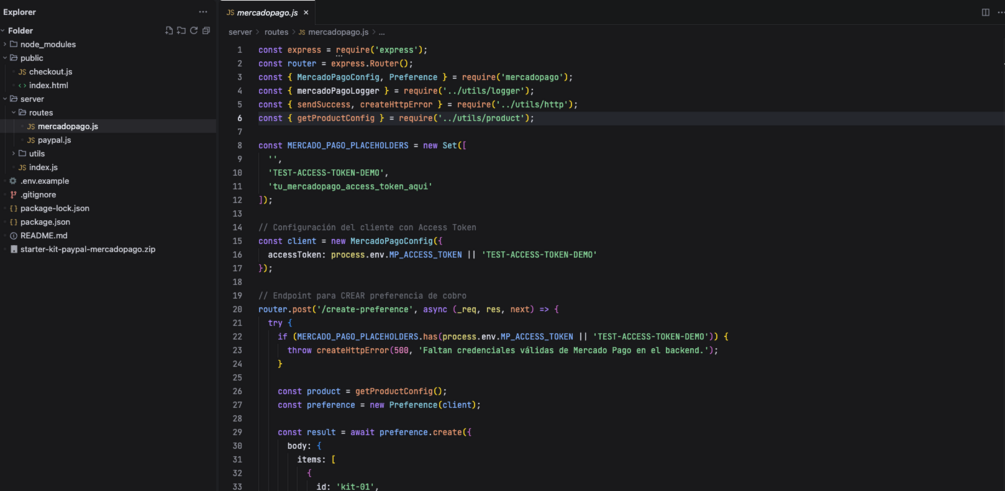Click line number 6 in the gutter

click(x=240, y=118)
